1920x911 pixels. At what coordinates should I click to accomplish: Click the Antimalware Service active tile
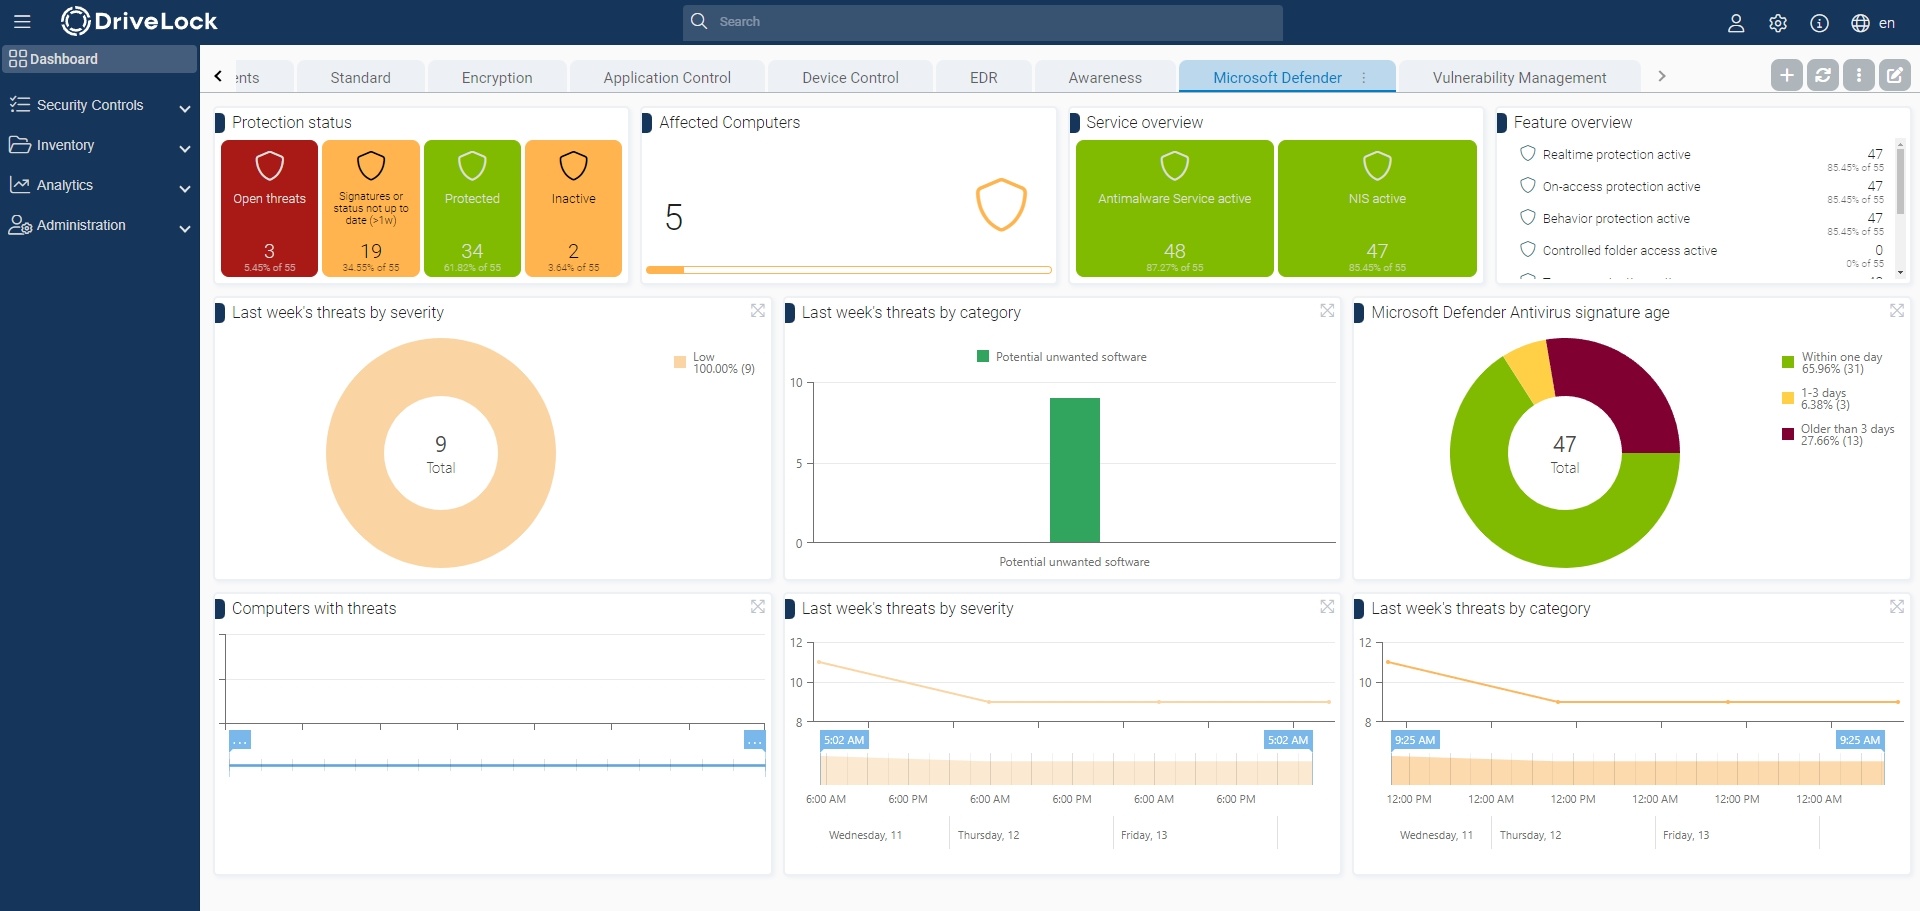point(1175,208)
